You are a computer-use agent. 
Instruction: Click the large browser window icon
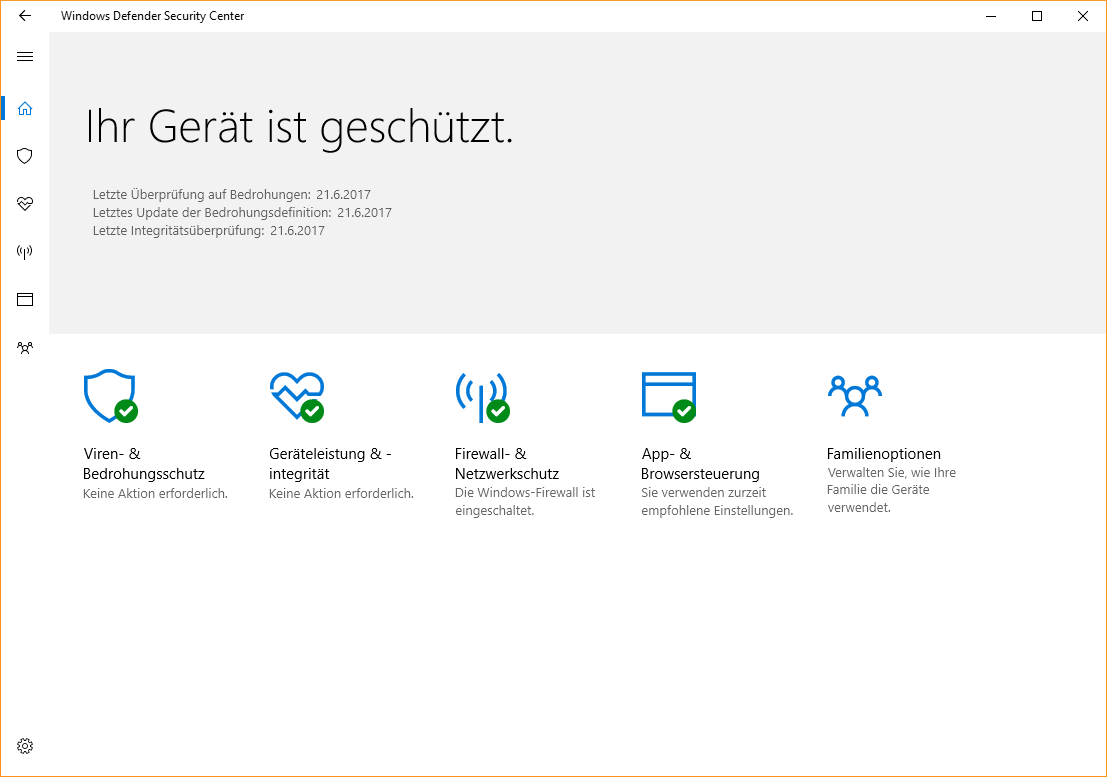(669, 397)
